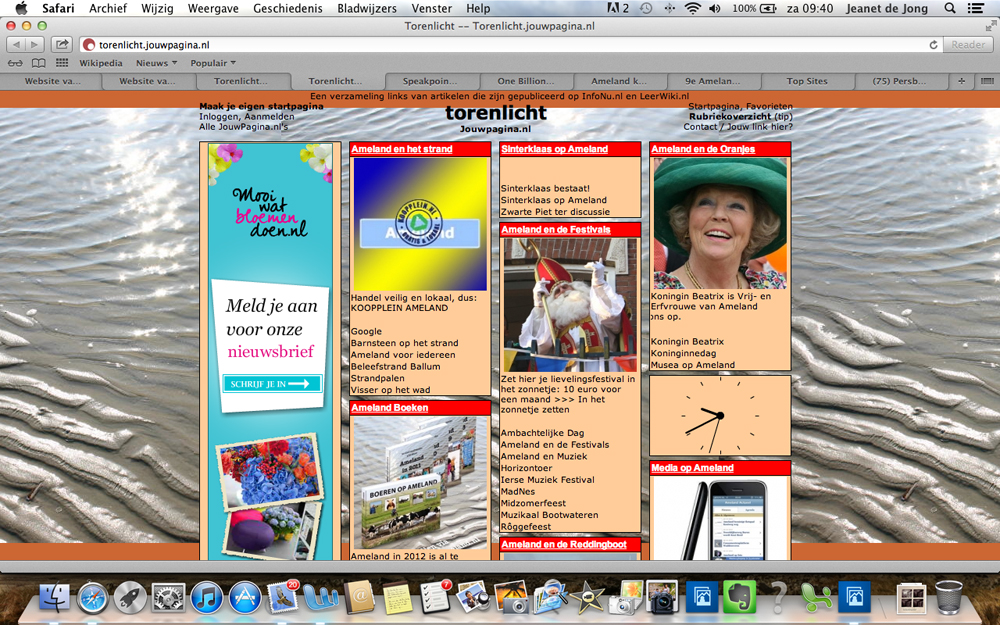Click the address bar URL field
The height and width of the screenshot is (625, 1000).
504,45
